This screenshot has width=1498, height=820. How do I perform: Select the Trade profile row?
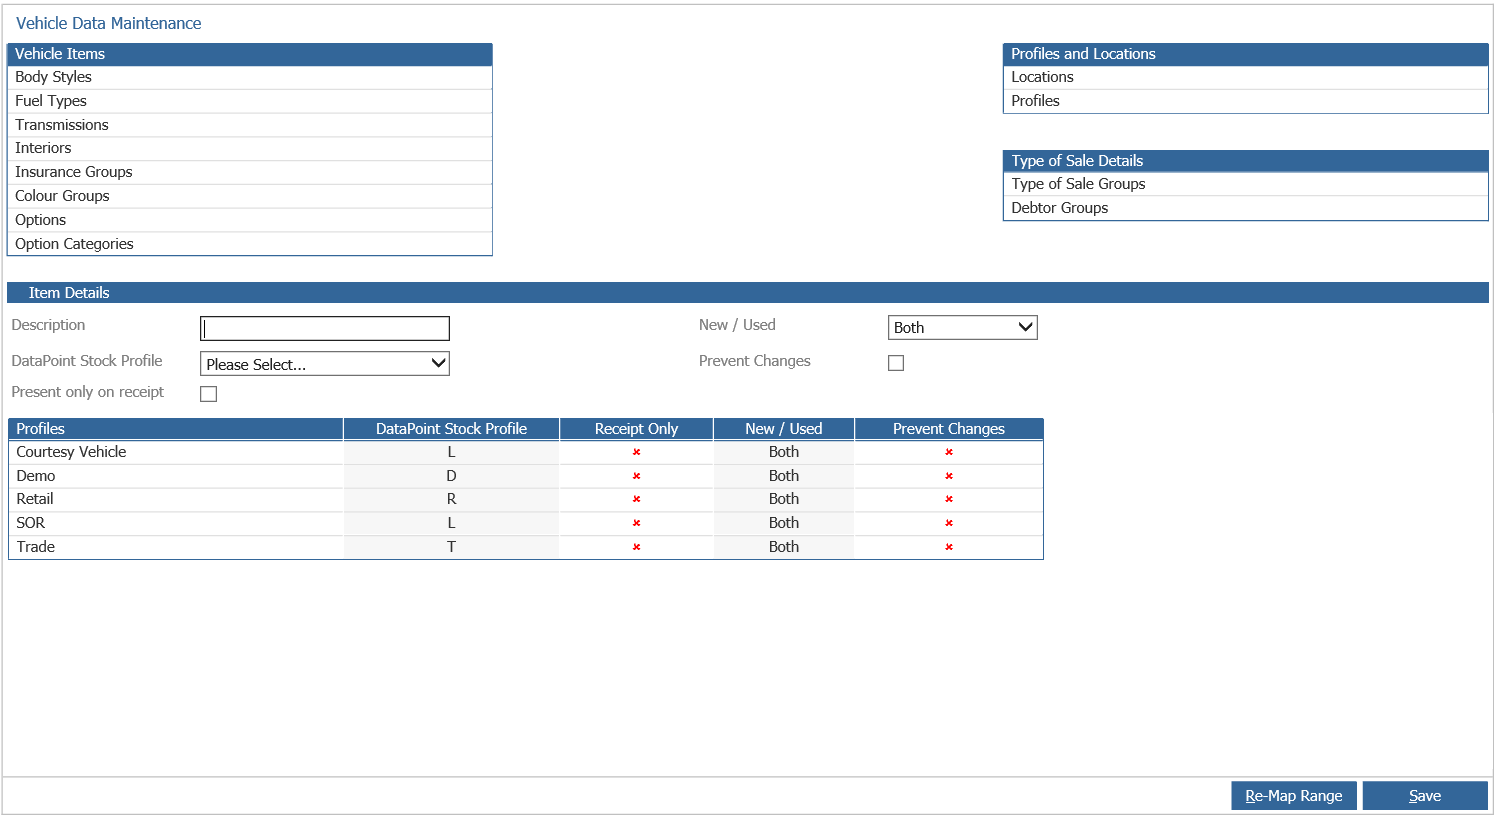point(36,547)
